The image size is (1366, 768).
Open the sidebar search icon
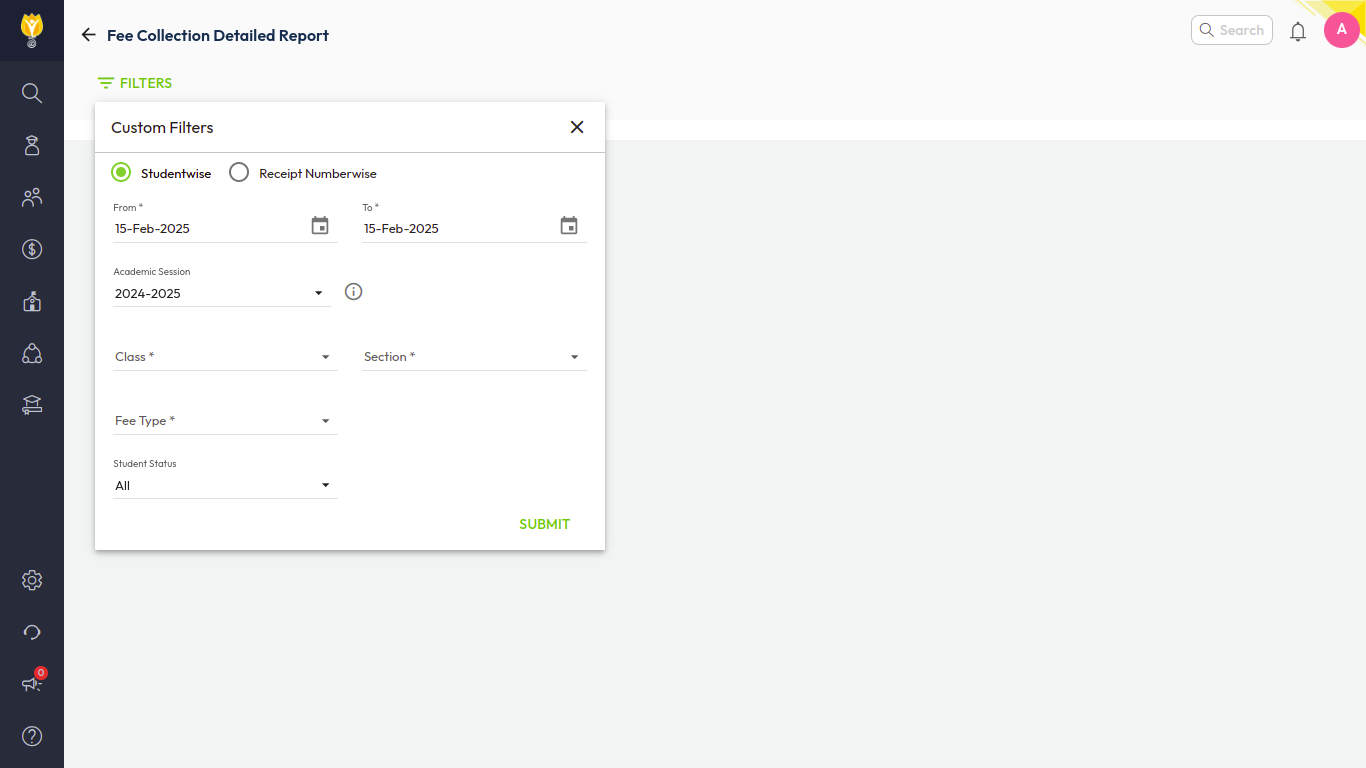click(32, 93)
